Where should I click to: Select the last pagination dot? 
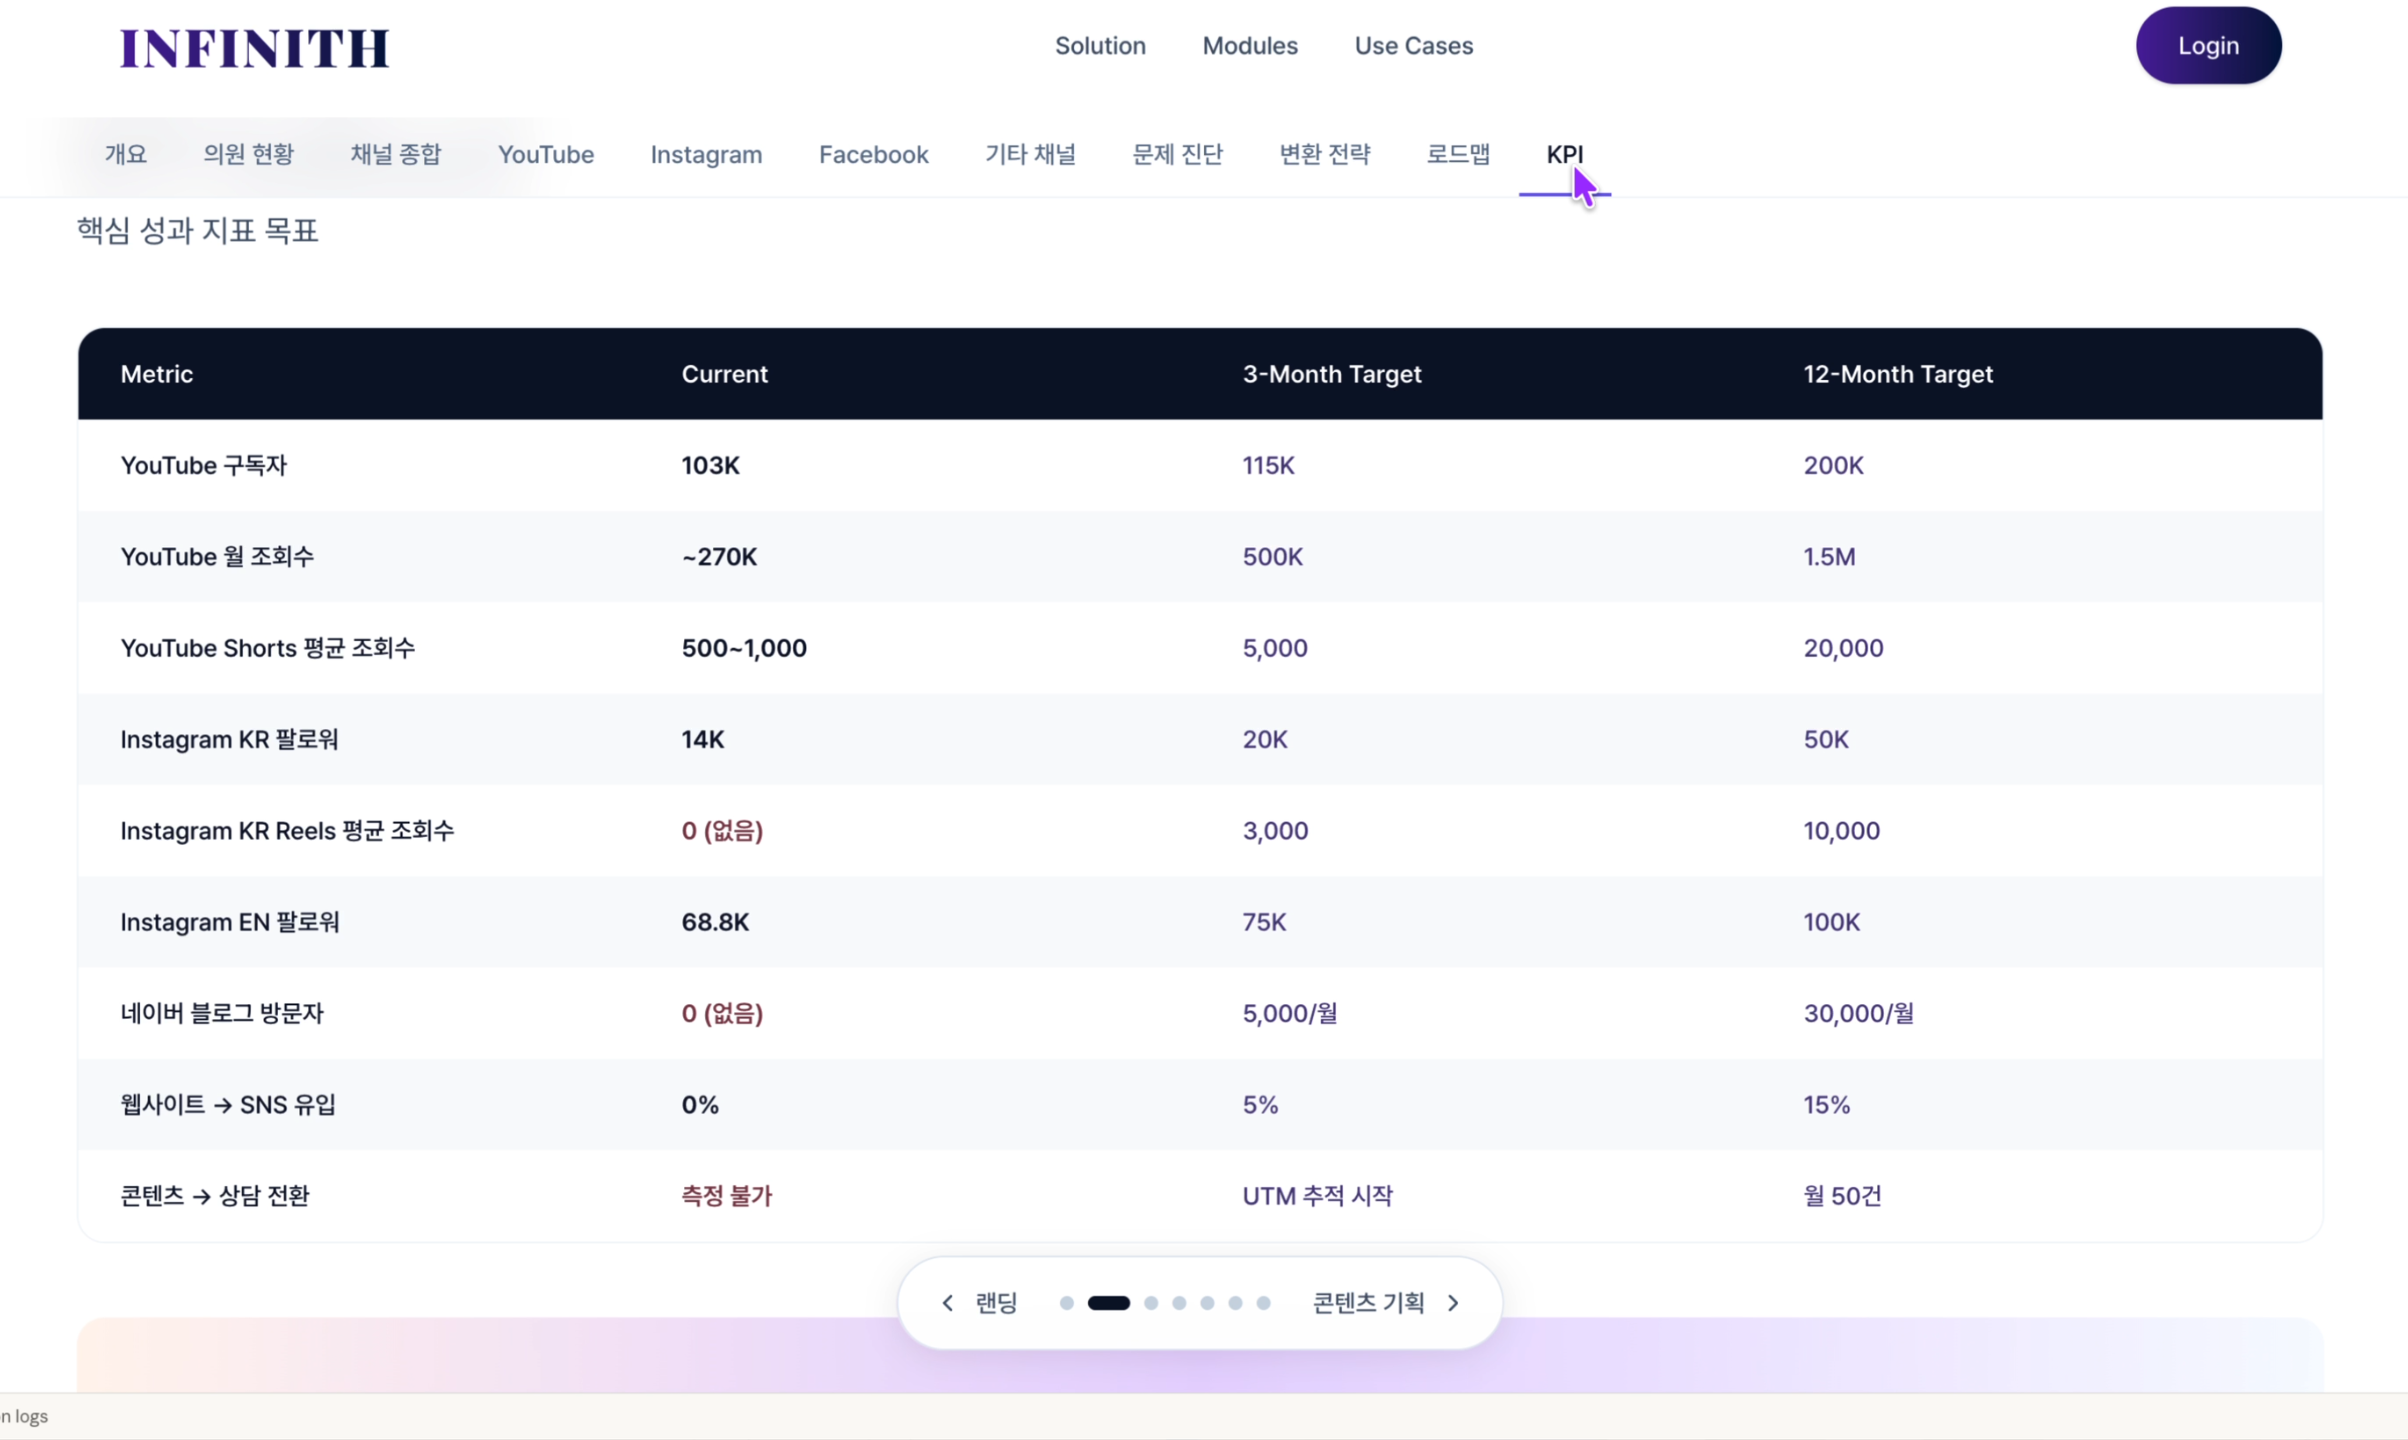pyautogui.click(x=1263, y=1302)
